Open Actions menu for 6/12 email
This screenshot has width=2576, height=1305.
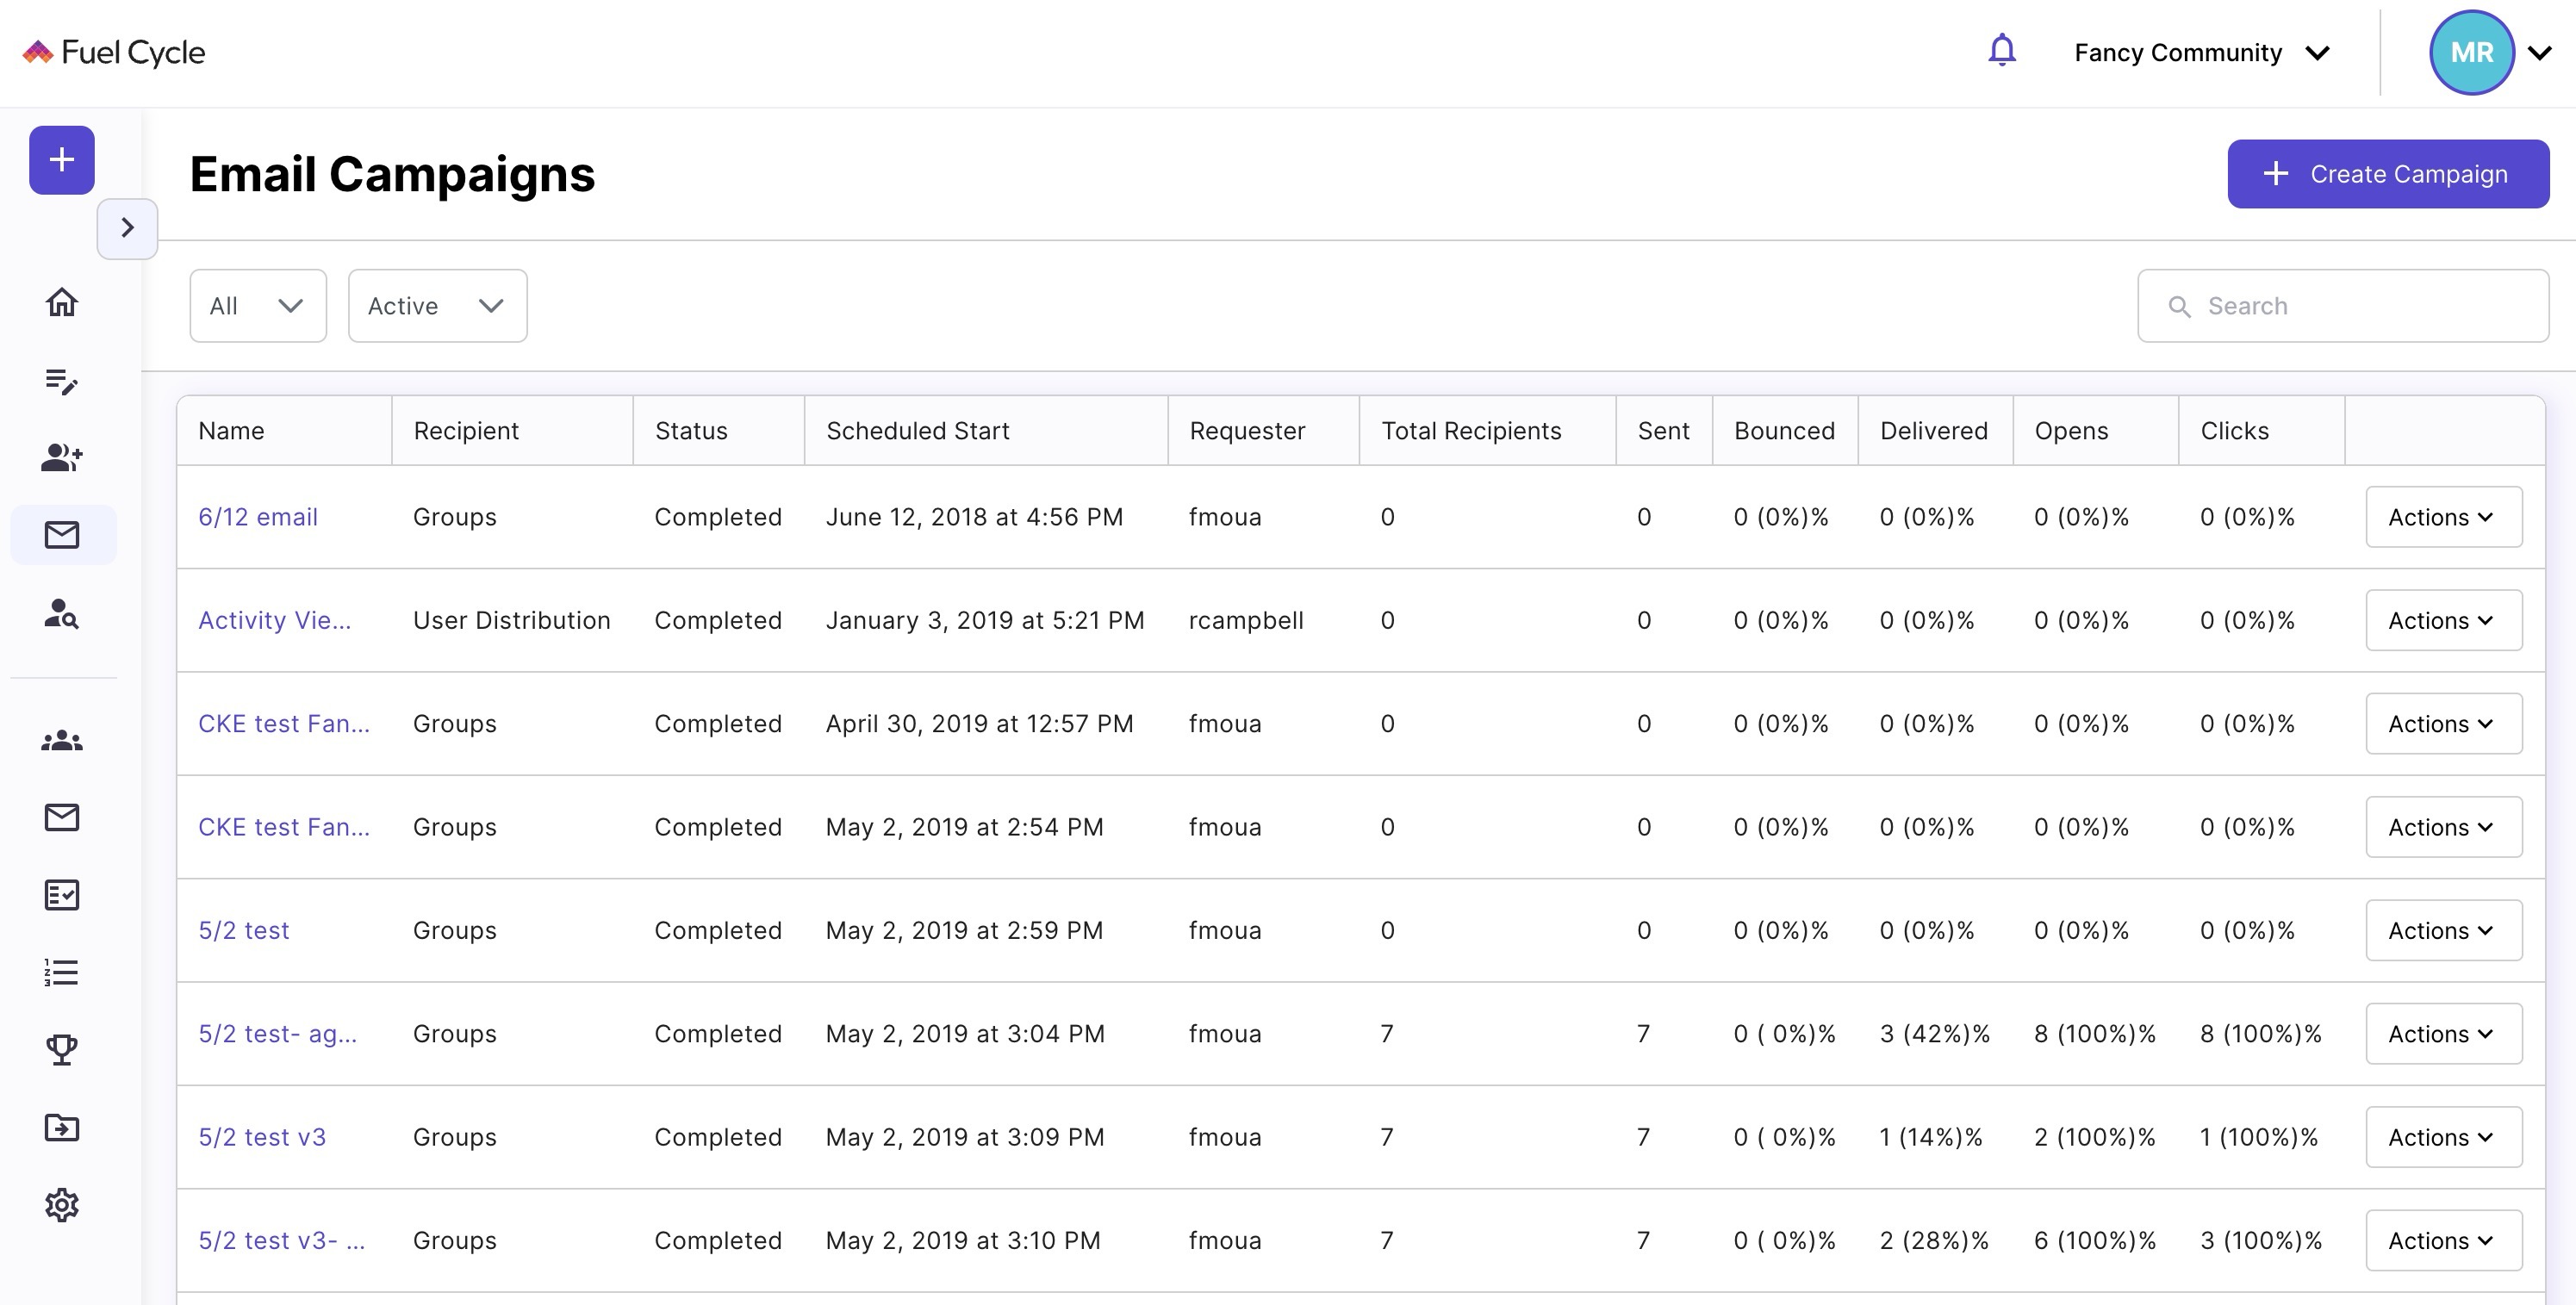pos(2442,517)
